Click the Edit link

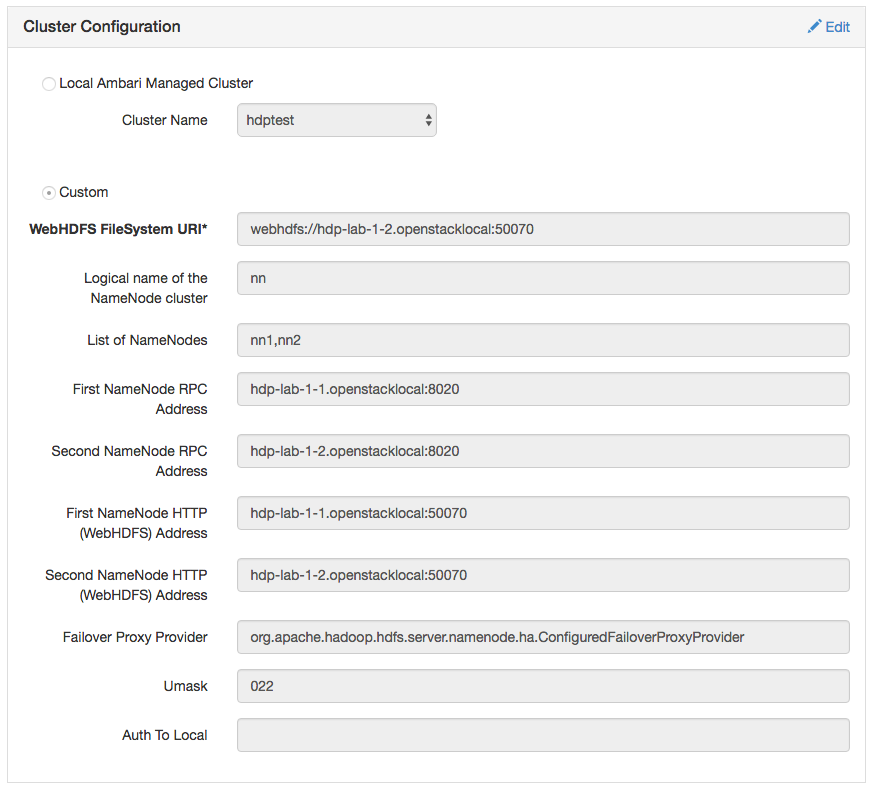(x=837, y=27)
